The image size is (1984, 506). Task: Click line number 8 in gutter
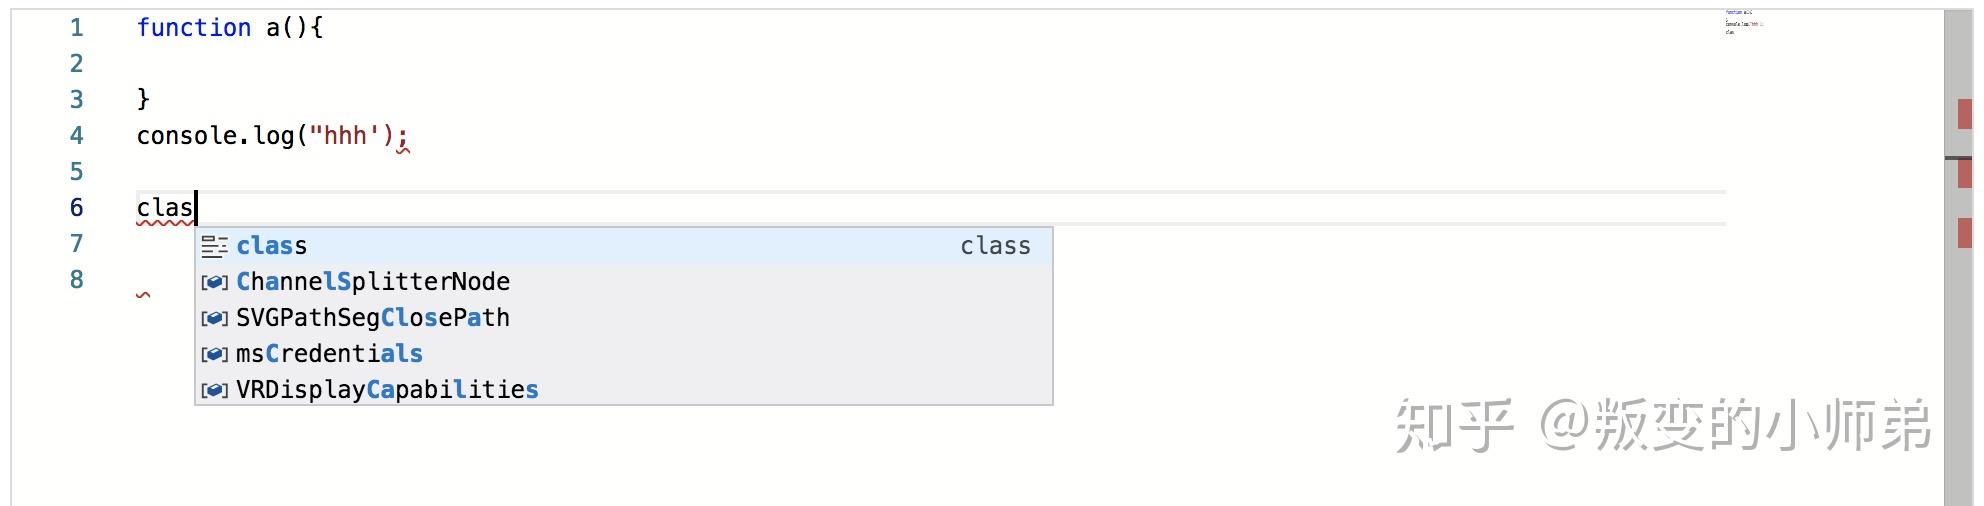coord(77,280)
